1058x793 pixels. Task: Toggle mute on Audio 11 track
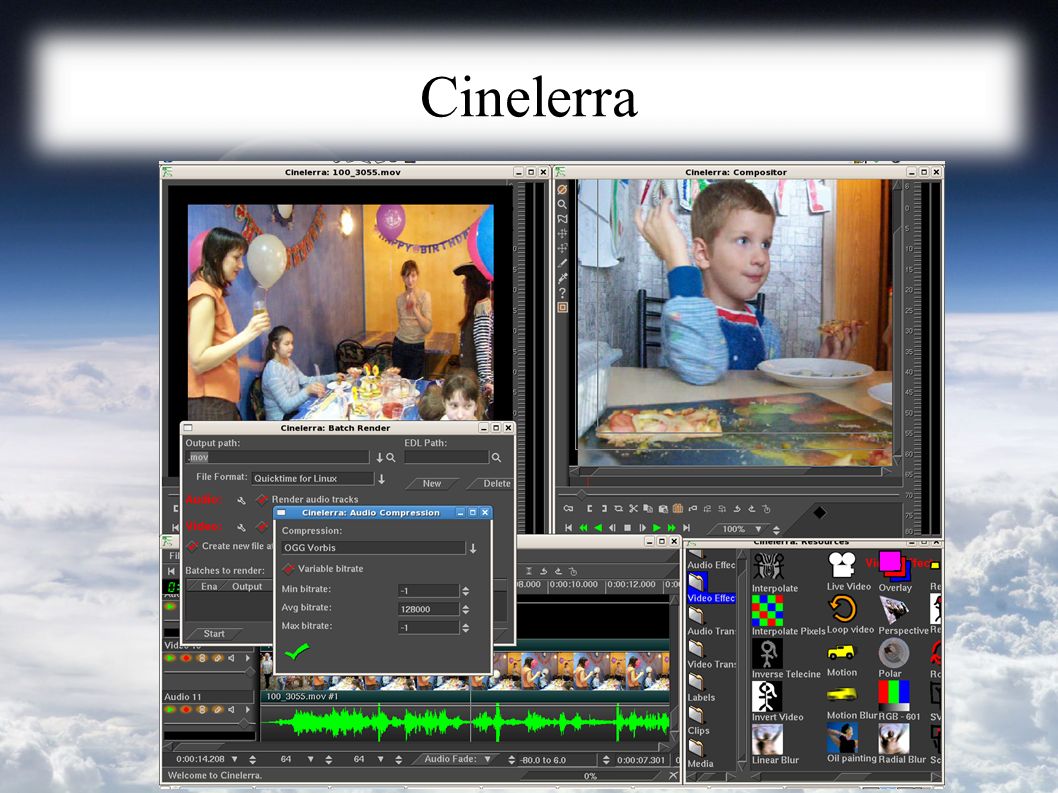coord(232,709)
